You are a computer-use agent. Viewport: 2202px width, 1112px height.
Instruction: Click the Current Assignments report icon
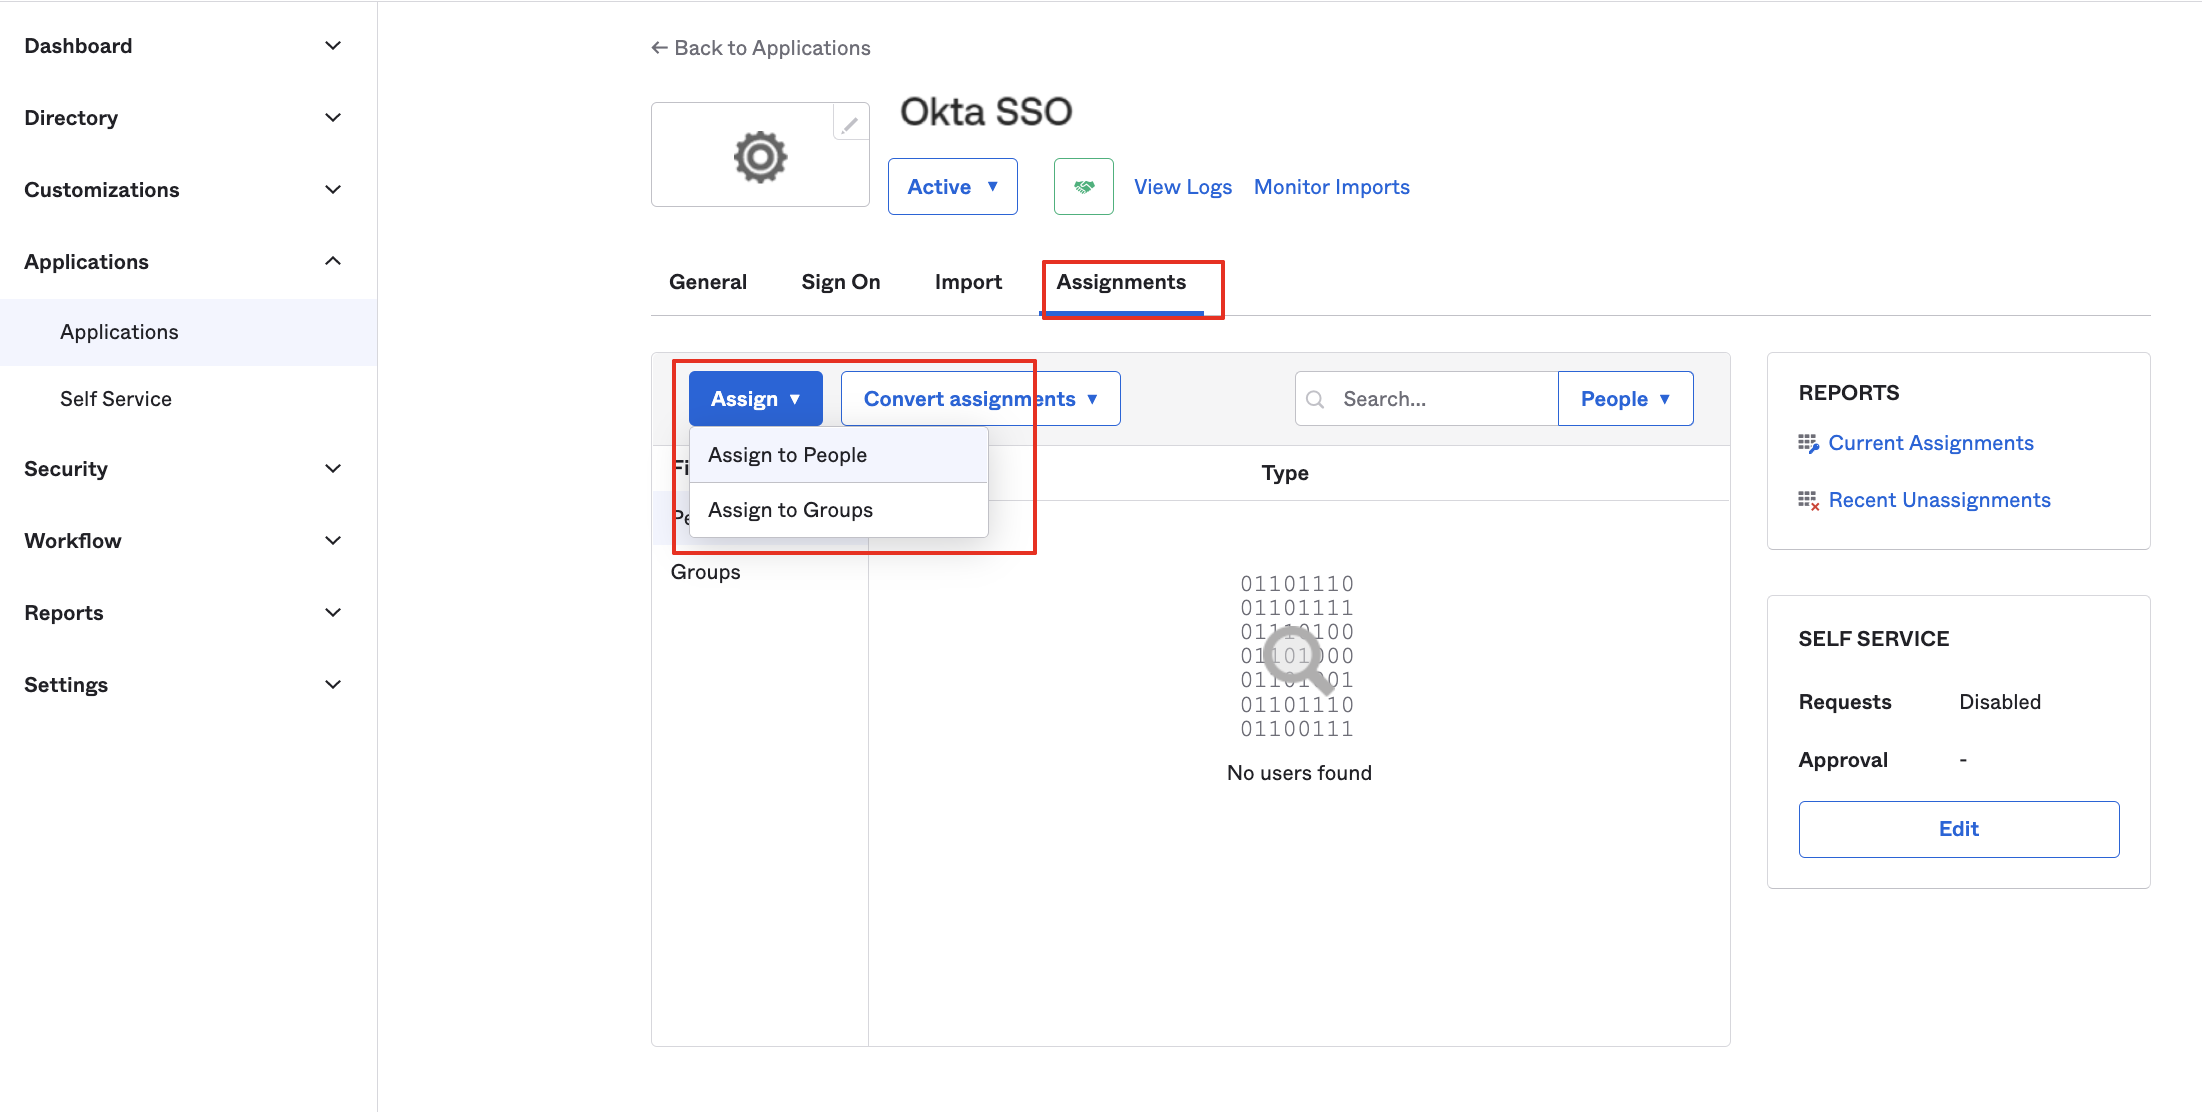click(x=1808, y=443)
